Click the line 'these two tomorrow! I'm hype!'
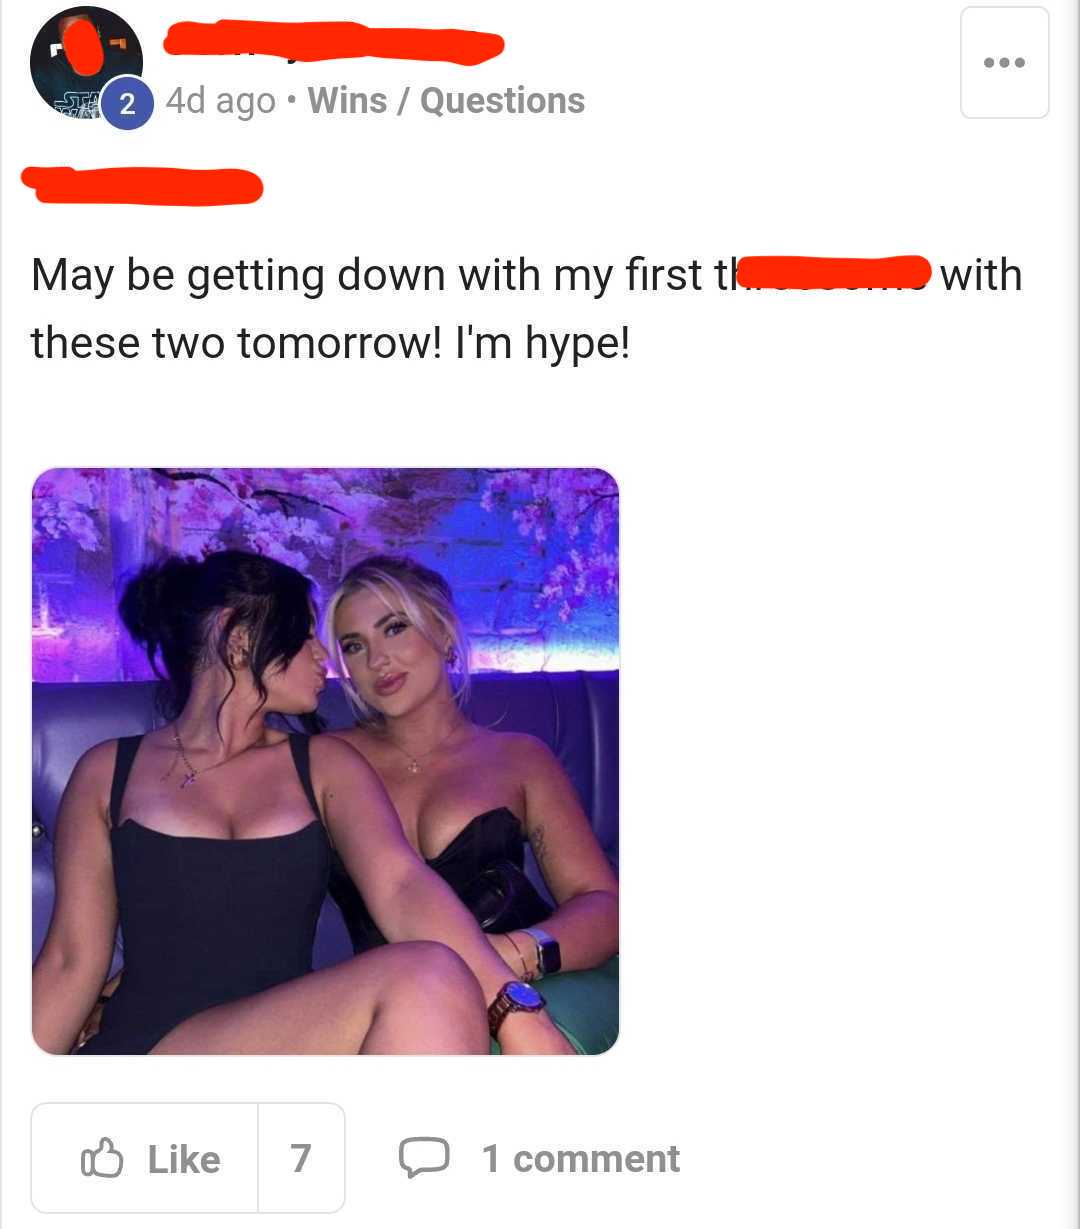The width and height of the screenshot is (1080, 1229). pyautogui.click(x=331, y=342)
